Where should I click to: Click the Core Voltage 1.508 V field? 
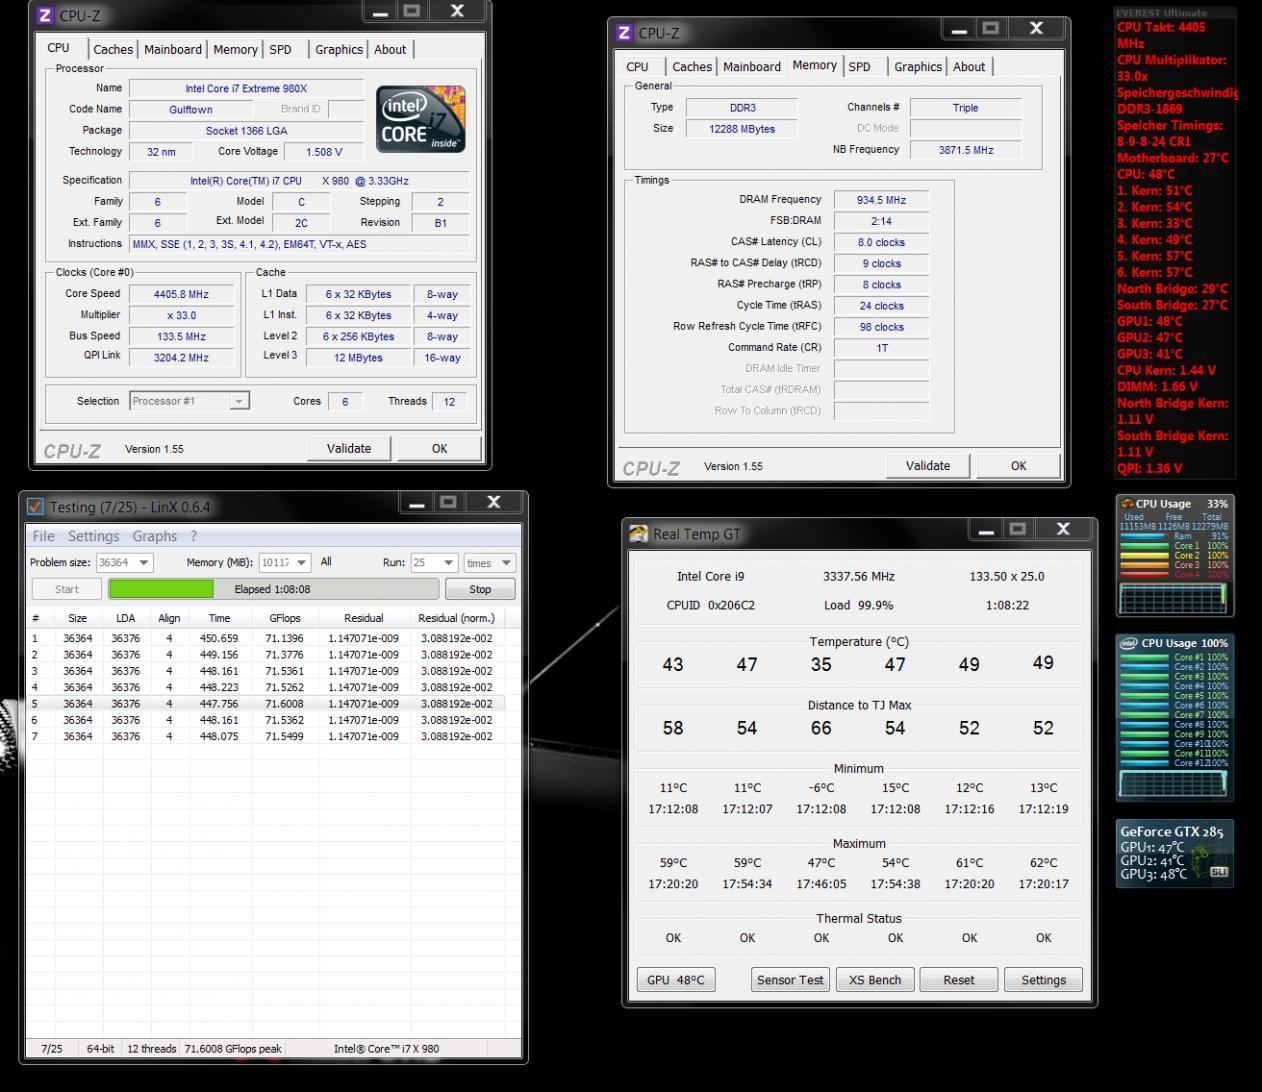323,152
